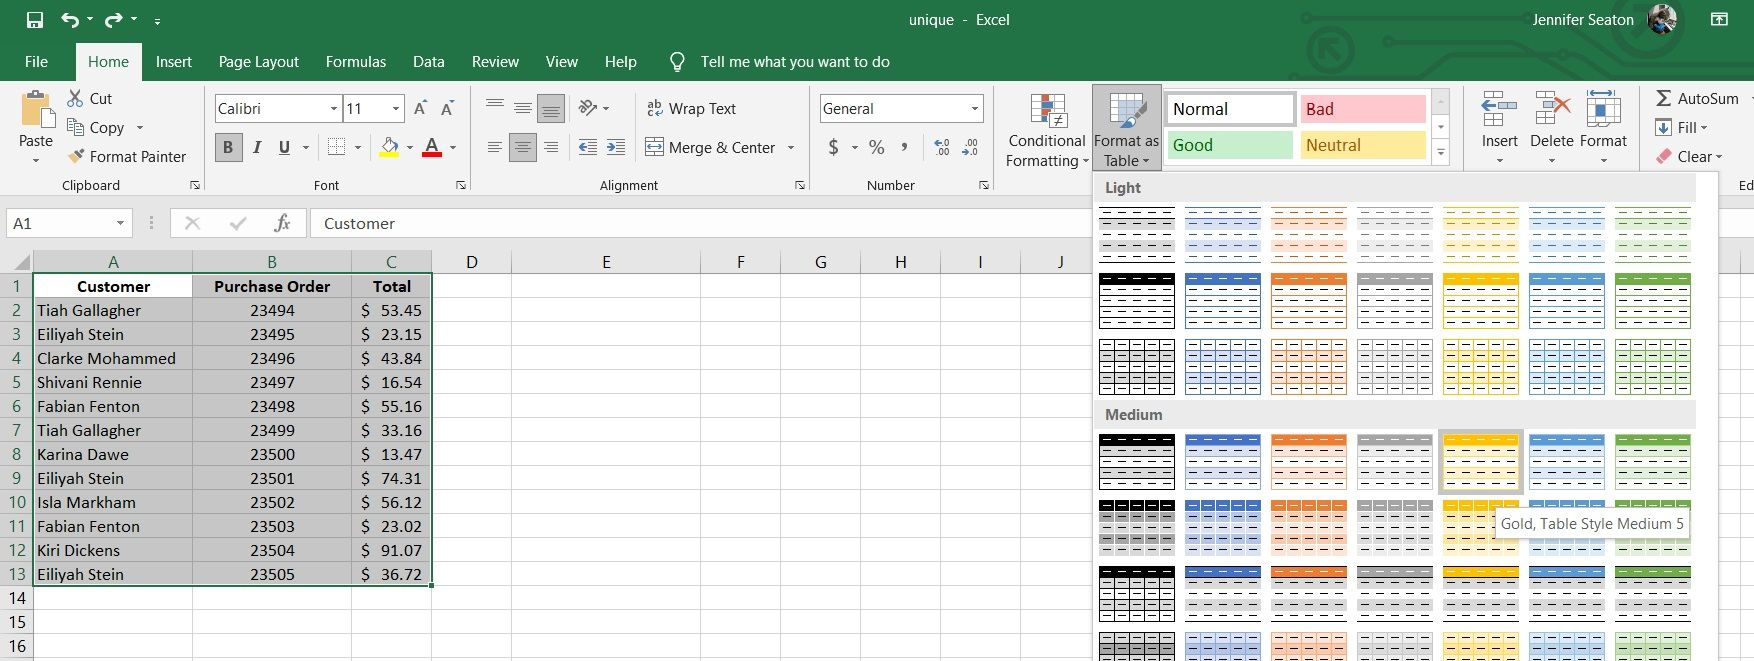Open the Name Box dropdown arrow
1754x661 pixels.
pos(120,223)
